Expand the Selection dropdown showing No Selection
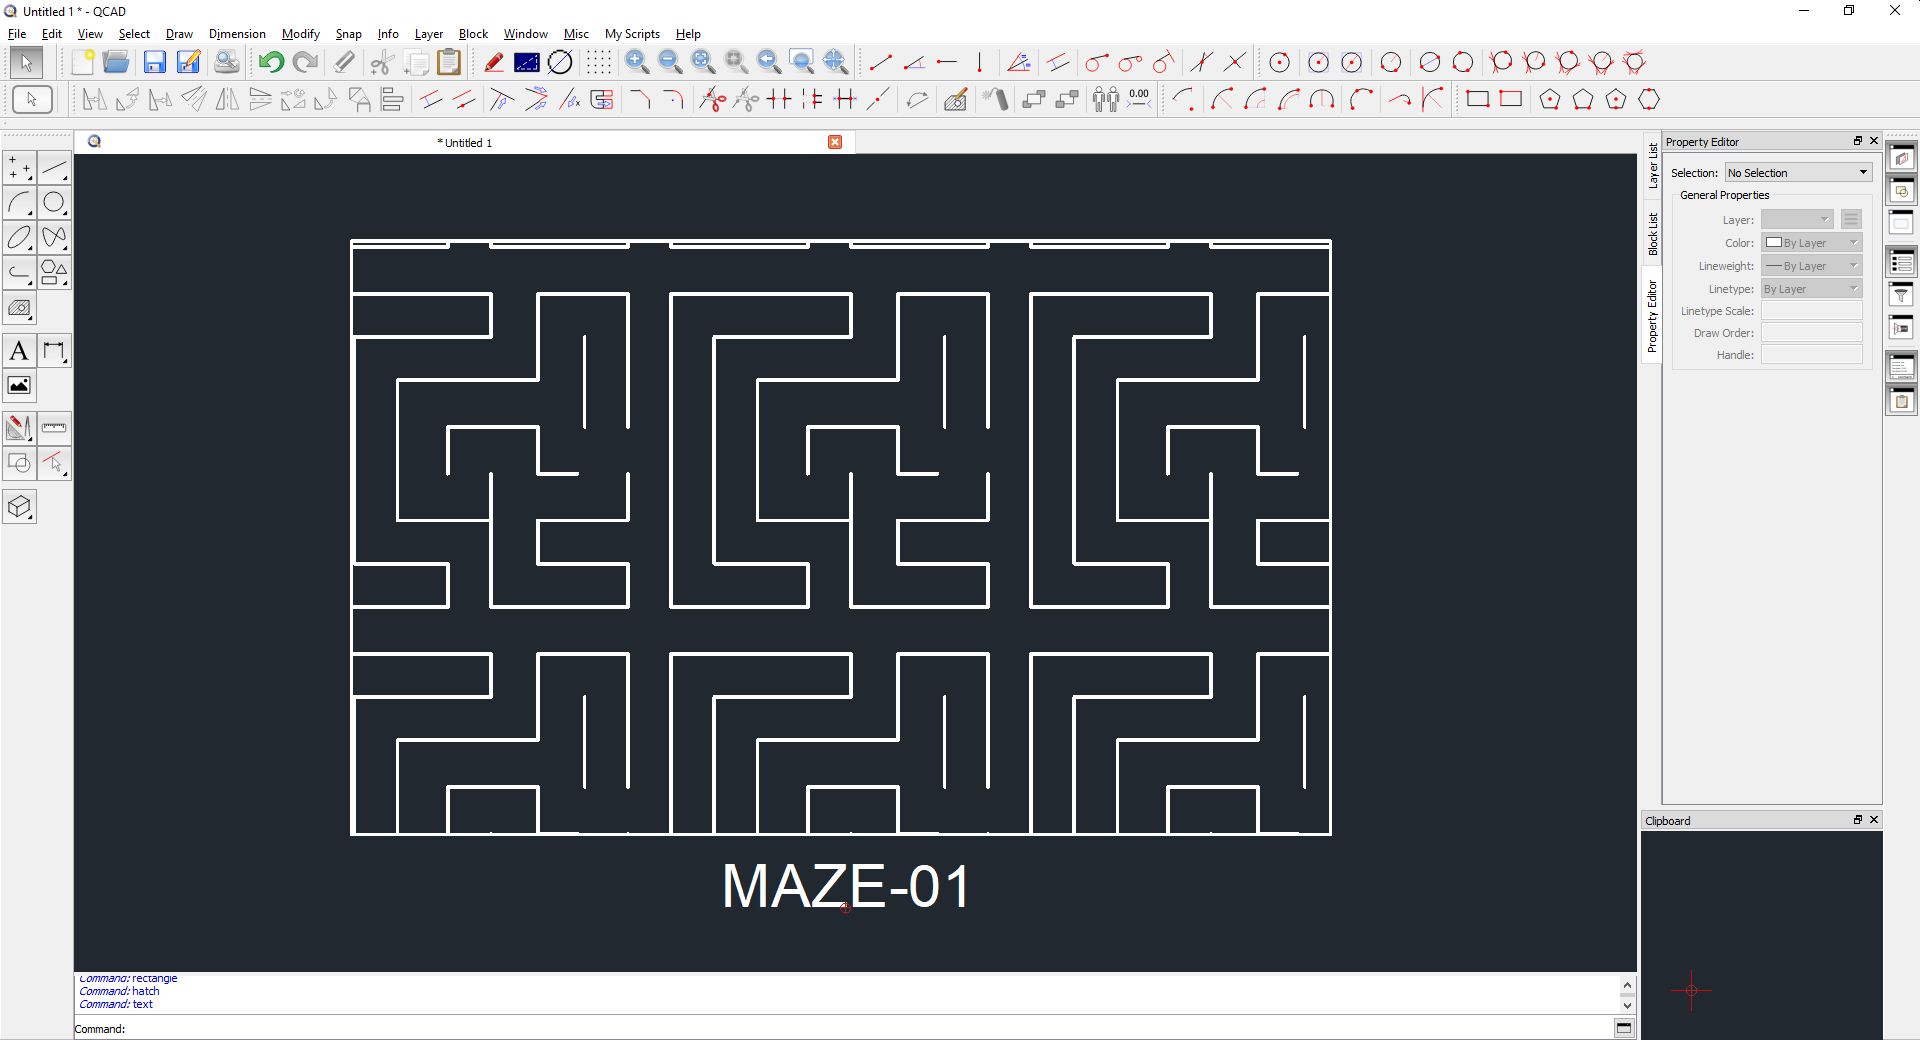This screenshot has height=1040, width=1920. click(1797, 173)
